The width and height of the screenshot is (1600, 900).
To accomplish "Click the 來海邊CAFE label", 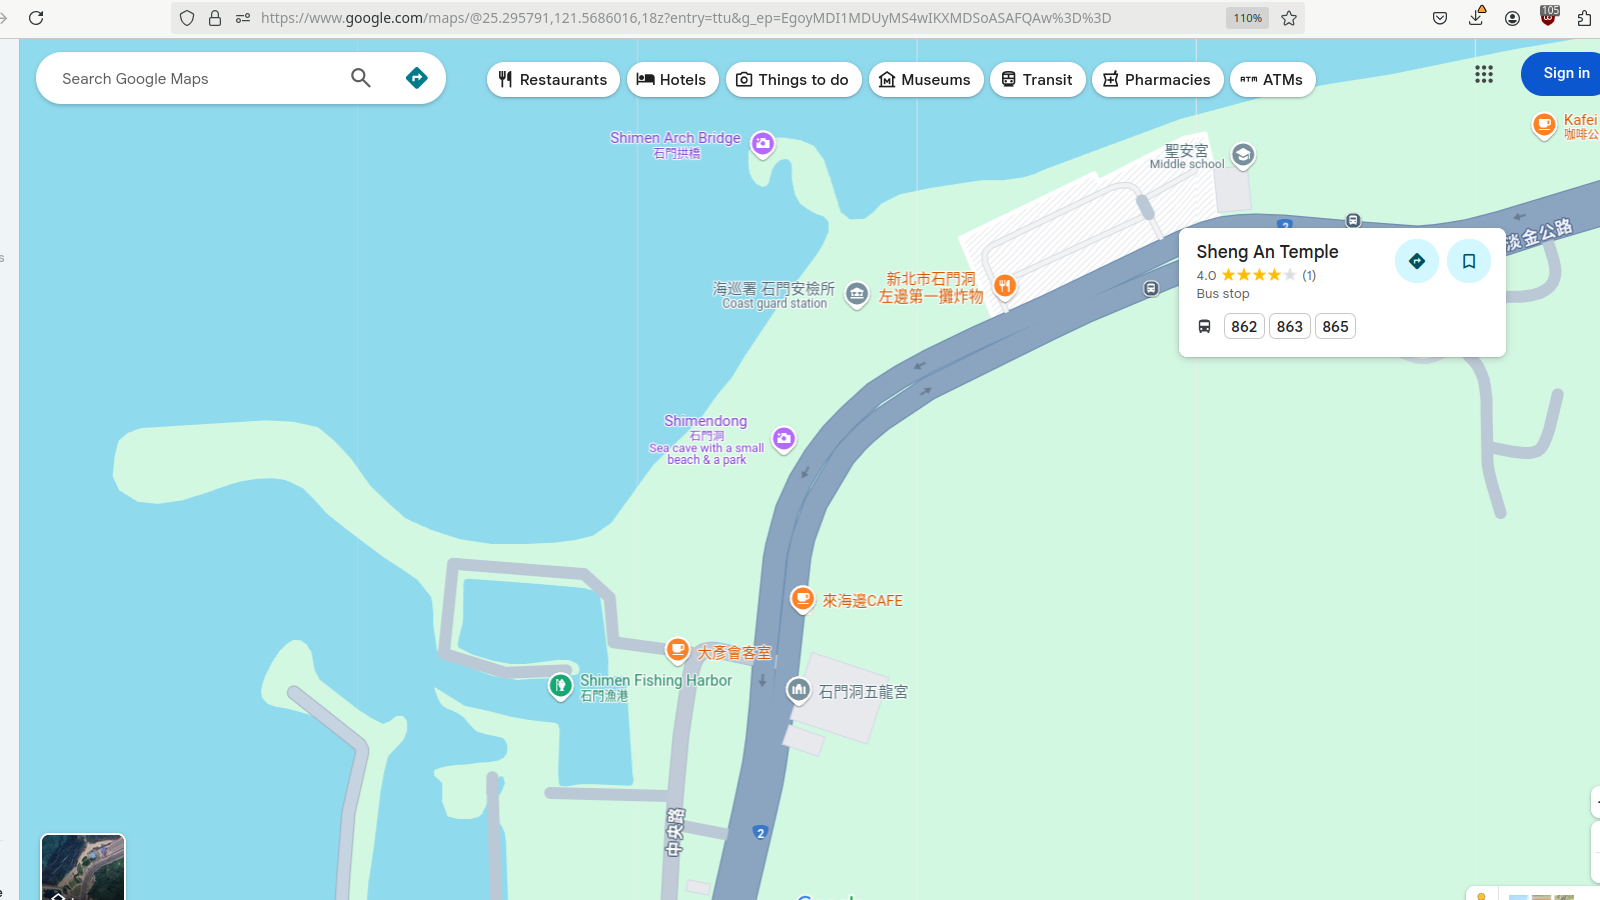I will coord(862,600).
